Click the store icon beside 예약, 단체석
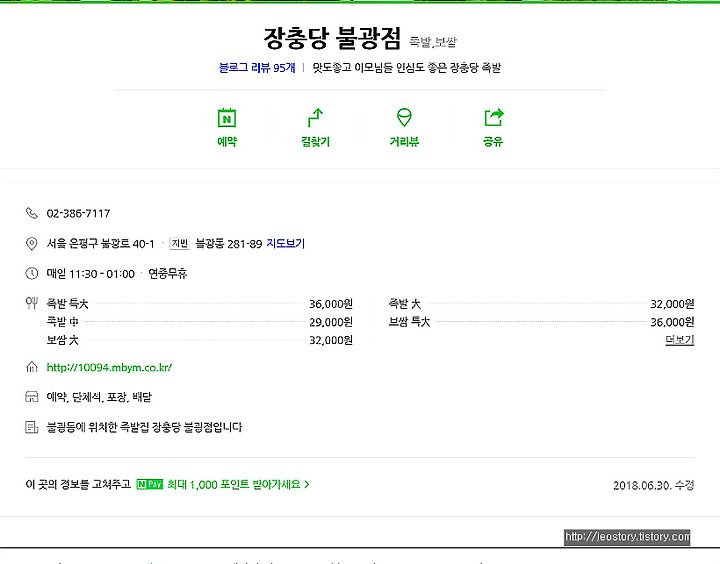Image resolution: width=720 pixels, height=564 pixels. point(31,397)
